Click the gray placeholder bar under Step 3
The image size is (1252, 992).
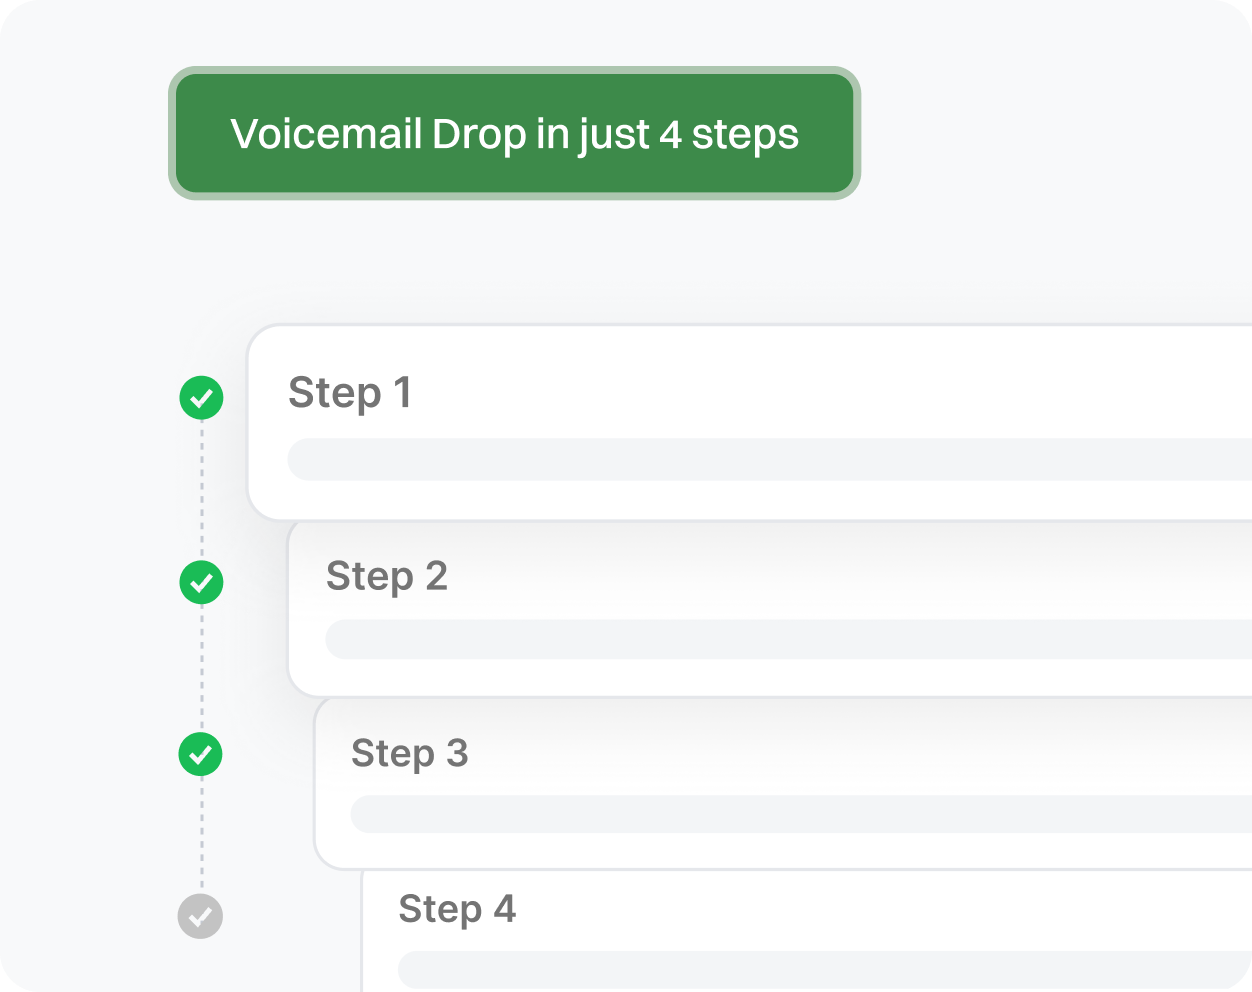pyautogui.click(x=800, y=814)
